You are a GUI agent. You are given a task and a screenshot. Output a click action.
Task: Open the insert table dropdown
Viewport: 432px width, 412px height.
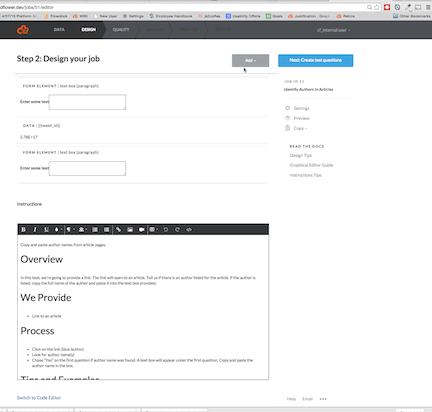pos(153,229)
